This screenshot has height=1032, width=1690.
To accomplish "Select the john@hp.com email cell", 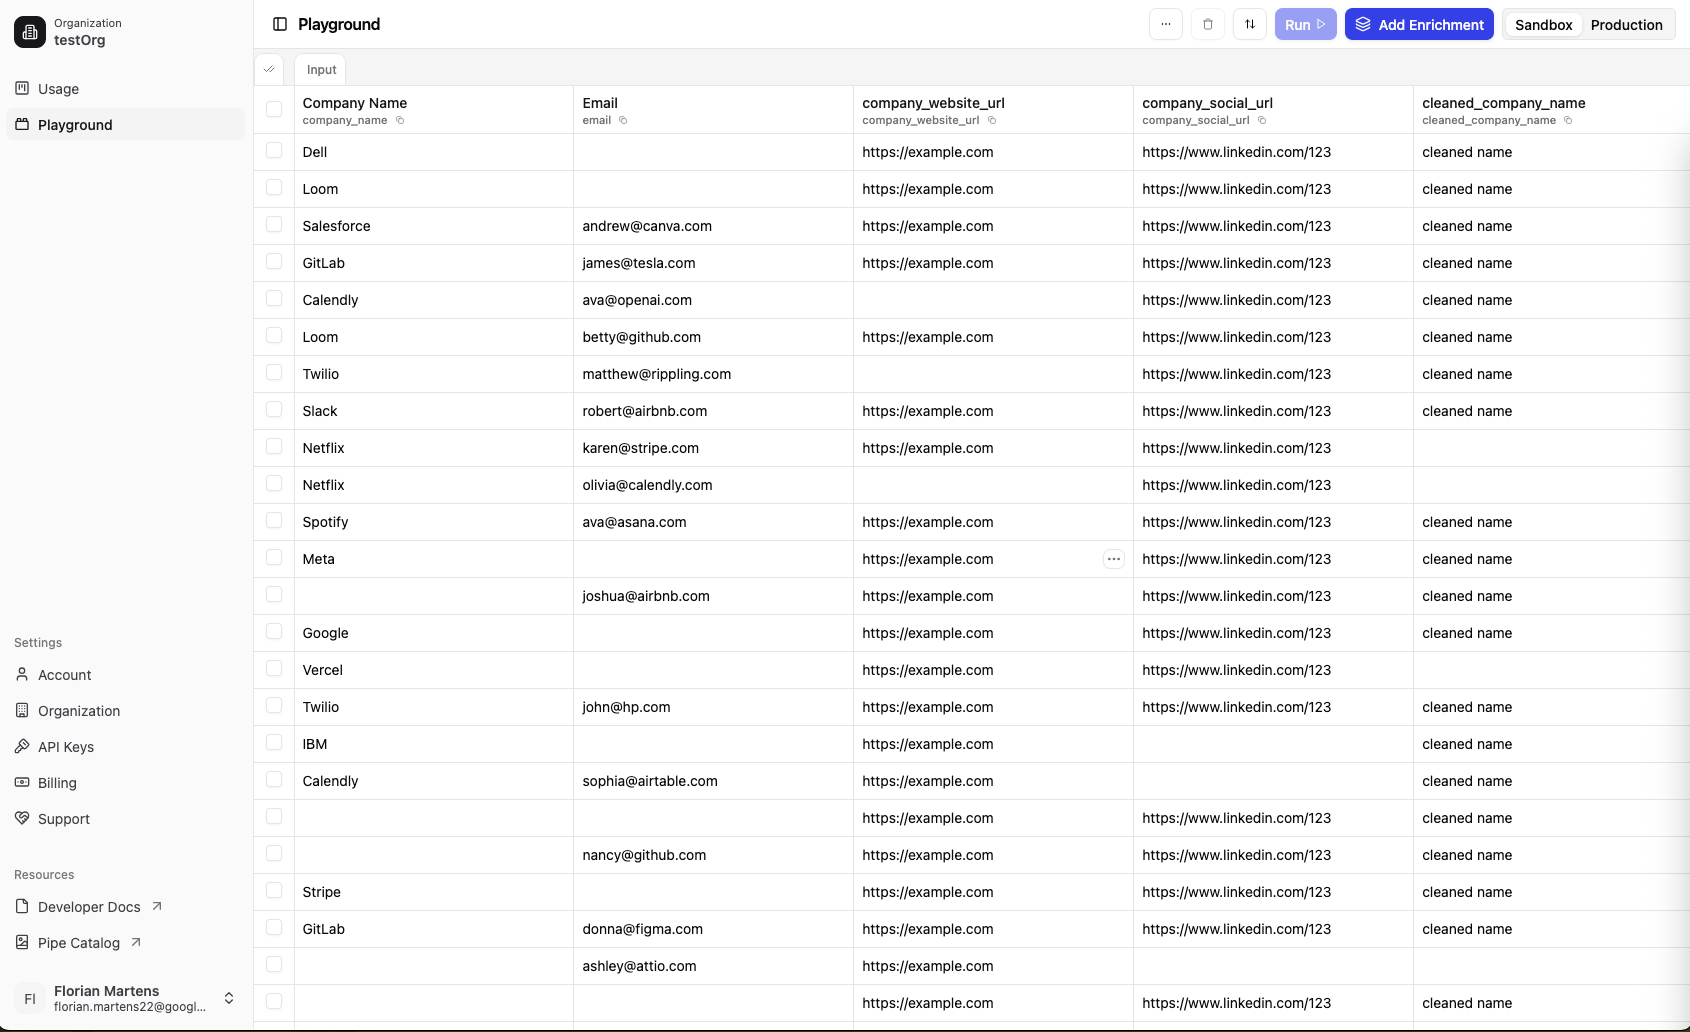I will (x=714, y=707).
